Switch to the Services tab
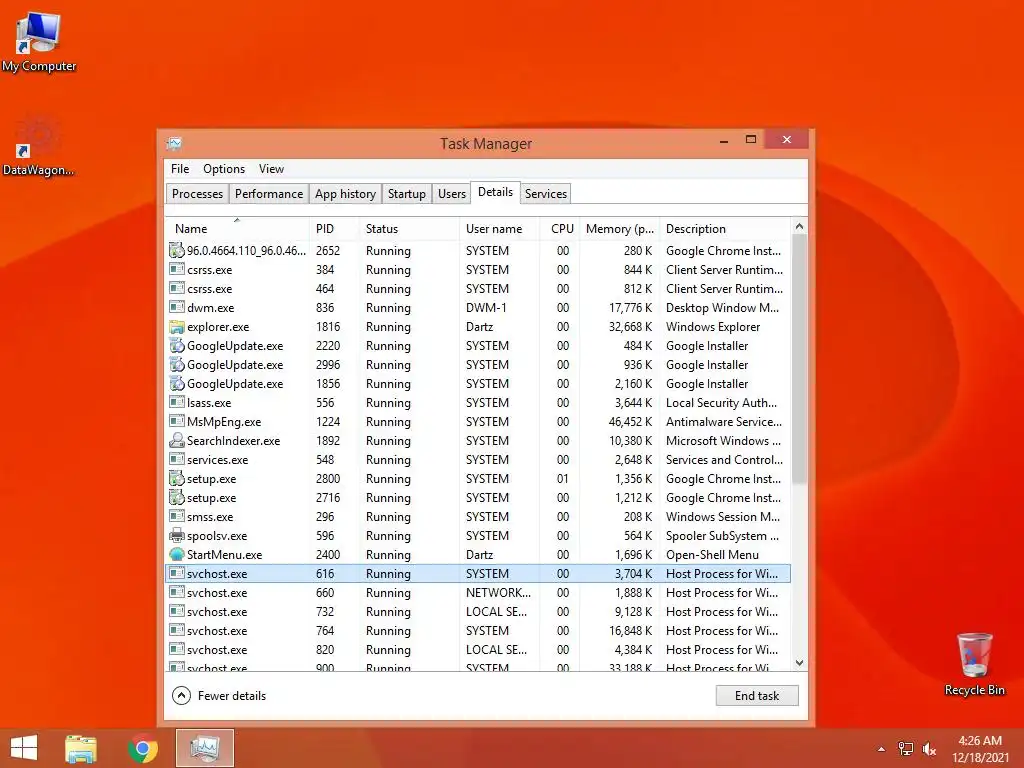The image size is (1024, 768). tap(546, 194)
